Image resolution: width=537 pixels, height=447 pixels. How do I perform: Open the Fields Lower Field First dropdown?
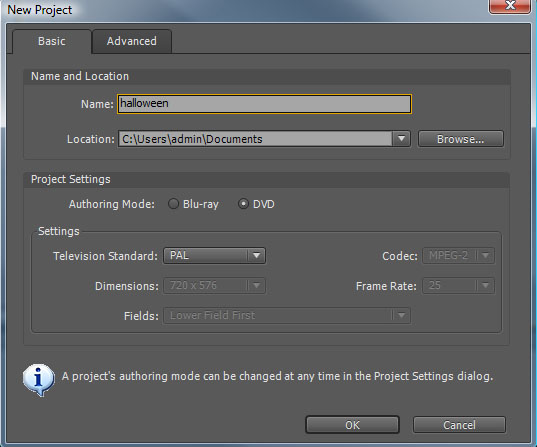(x=287, y=315)
